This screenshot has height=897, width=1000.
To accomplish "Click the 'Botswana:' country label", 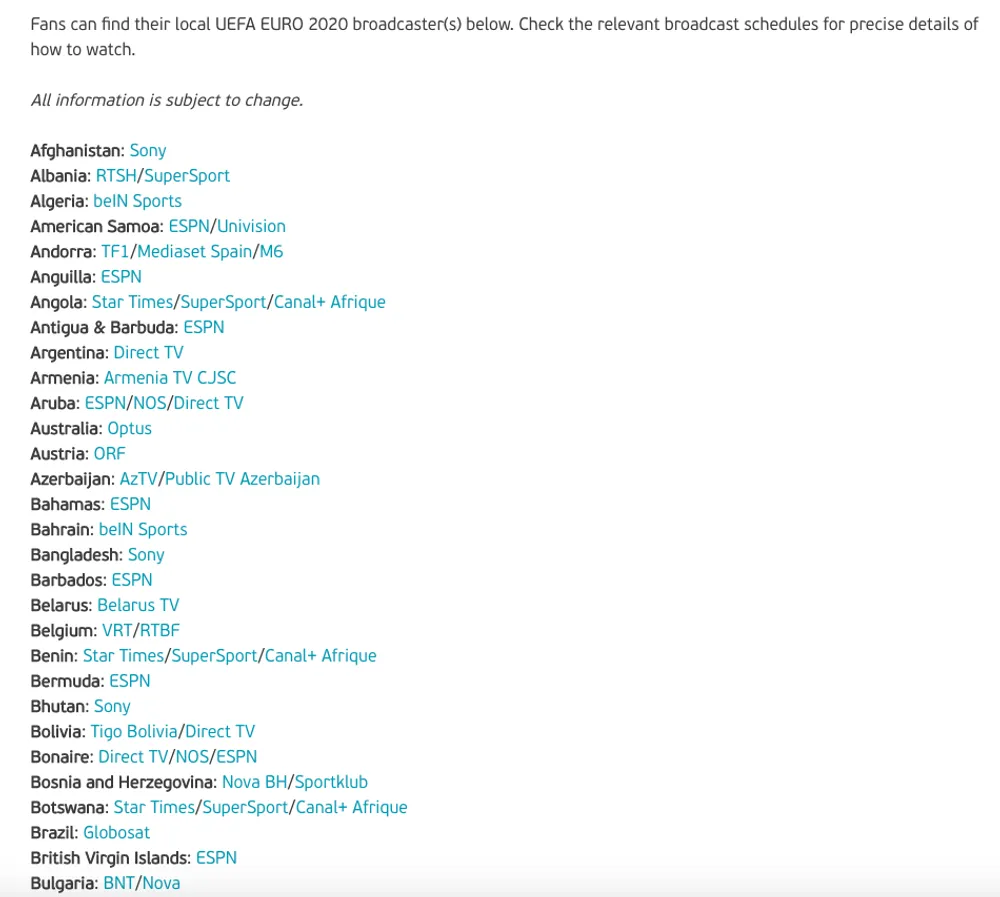I will [x=70, y=808].
